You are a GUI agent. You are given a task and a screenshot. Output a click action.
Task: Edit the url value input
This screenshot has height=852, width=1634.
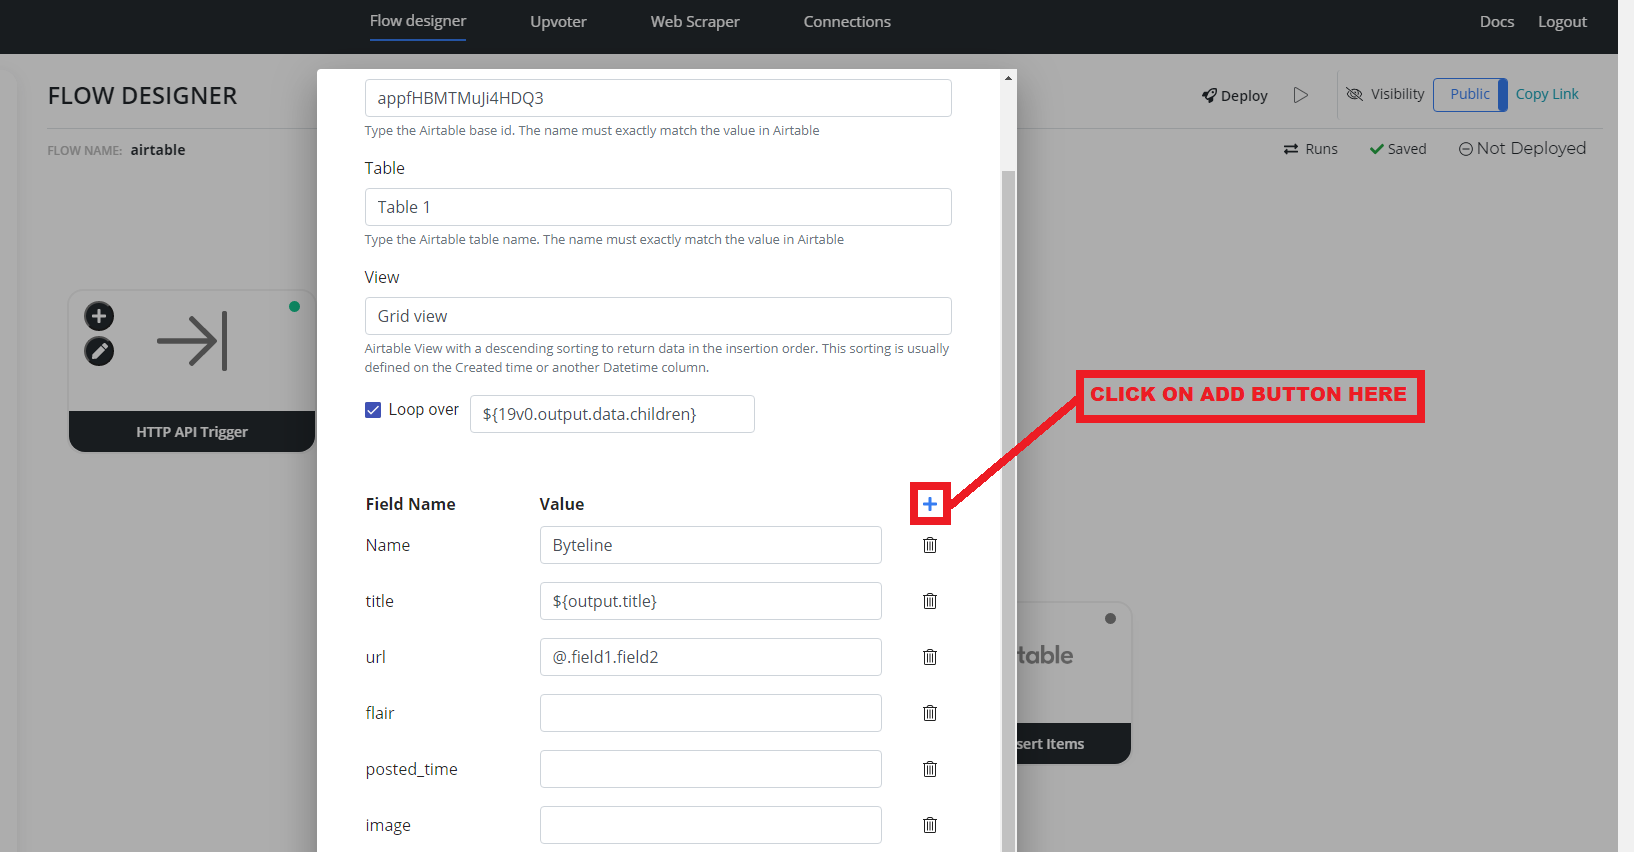point(711,657)
